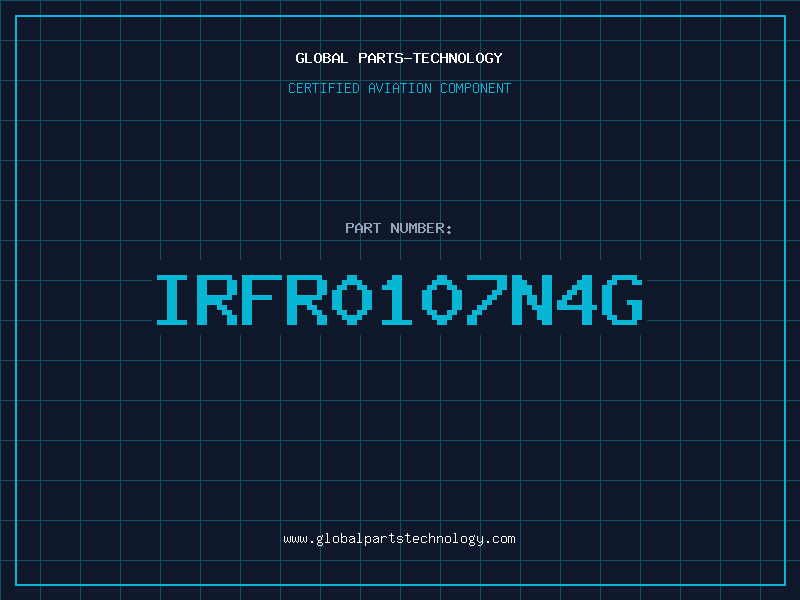
Task: Click the .com ending of the URL
Action: click(x=500, y=539)
